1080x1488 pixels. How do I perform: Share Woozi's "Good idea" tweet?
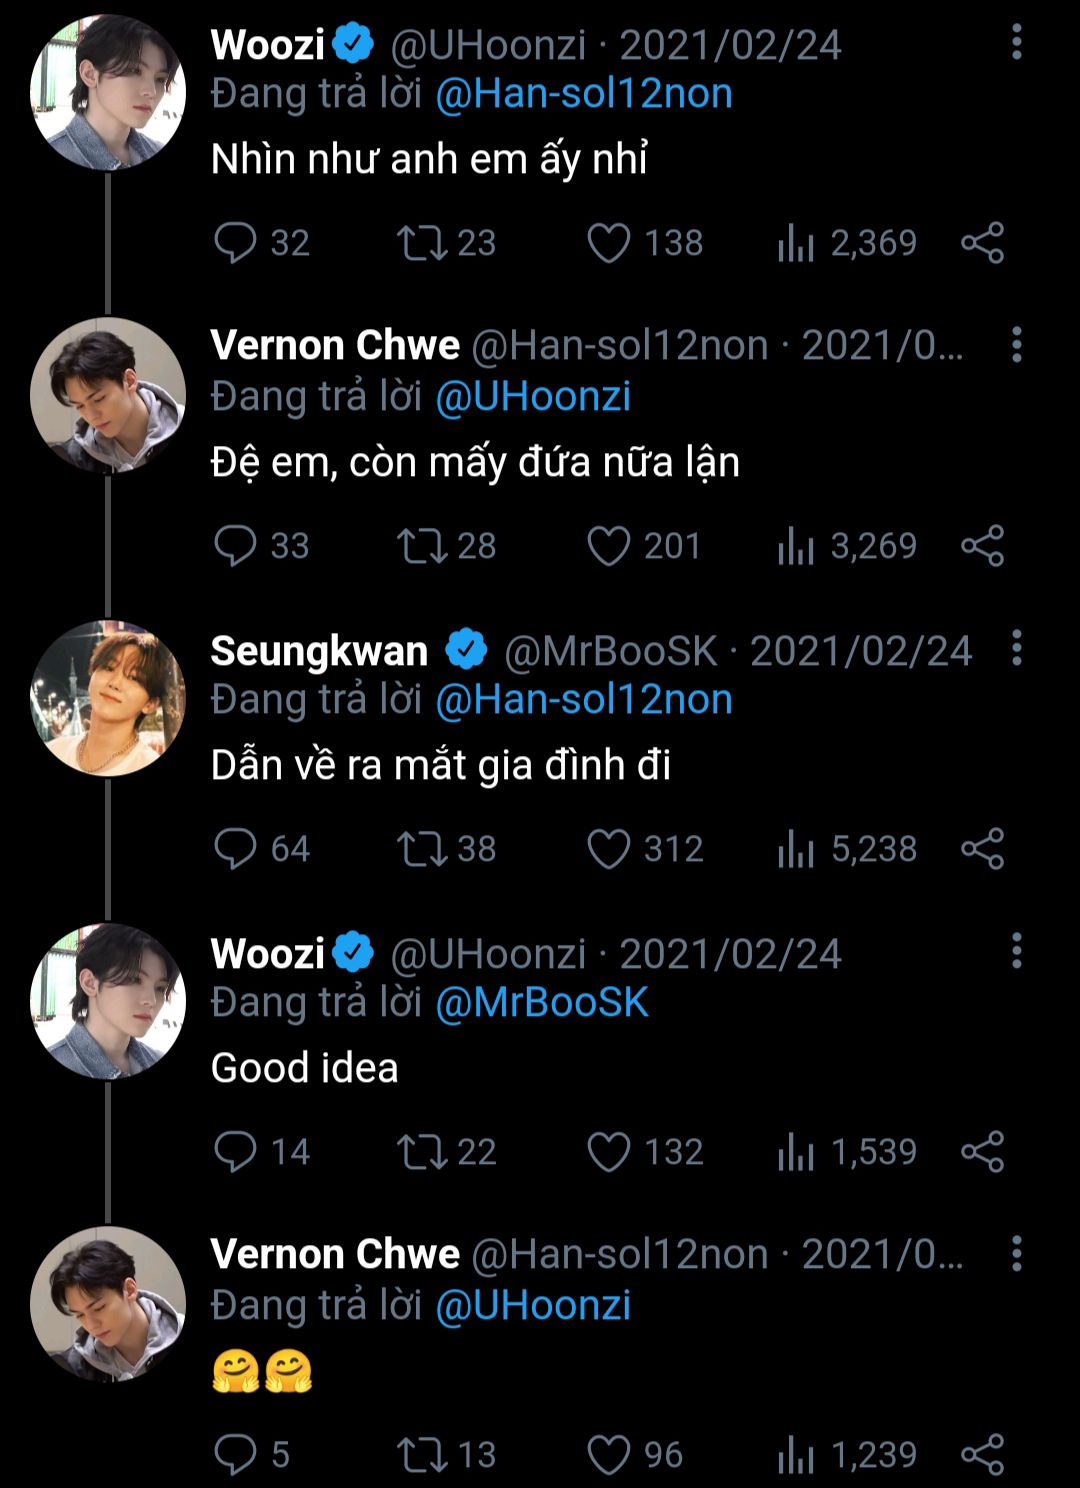point(982,1152)
